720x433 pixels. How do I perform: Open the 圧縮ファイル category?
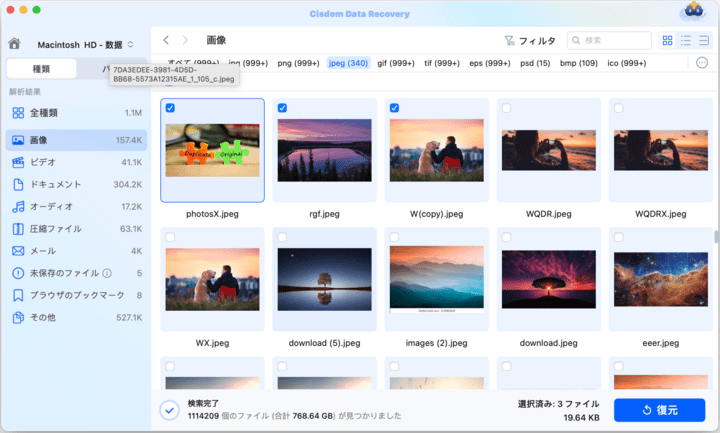point(76,229)
